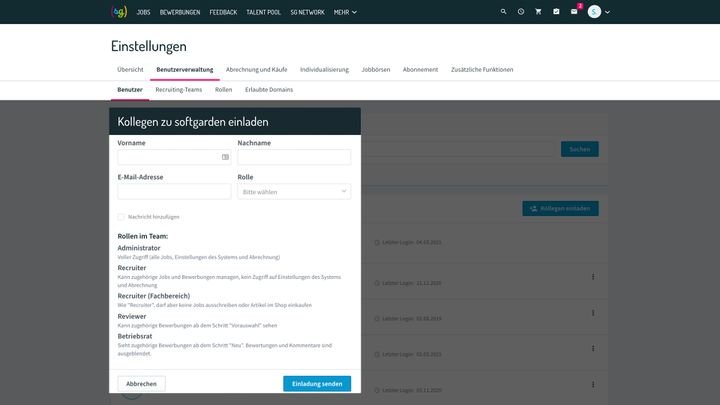Image resolution: width=720 pixels, height=405 pixels.
Task: Open three-dot menu for second user row
Action: pyautogui.click(x=593, y=277)
